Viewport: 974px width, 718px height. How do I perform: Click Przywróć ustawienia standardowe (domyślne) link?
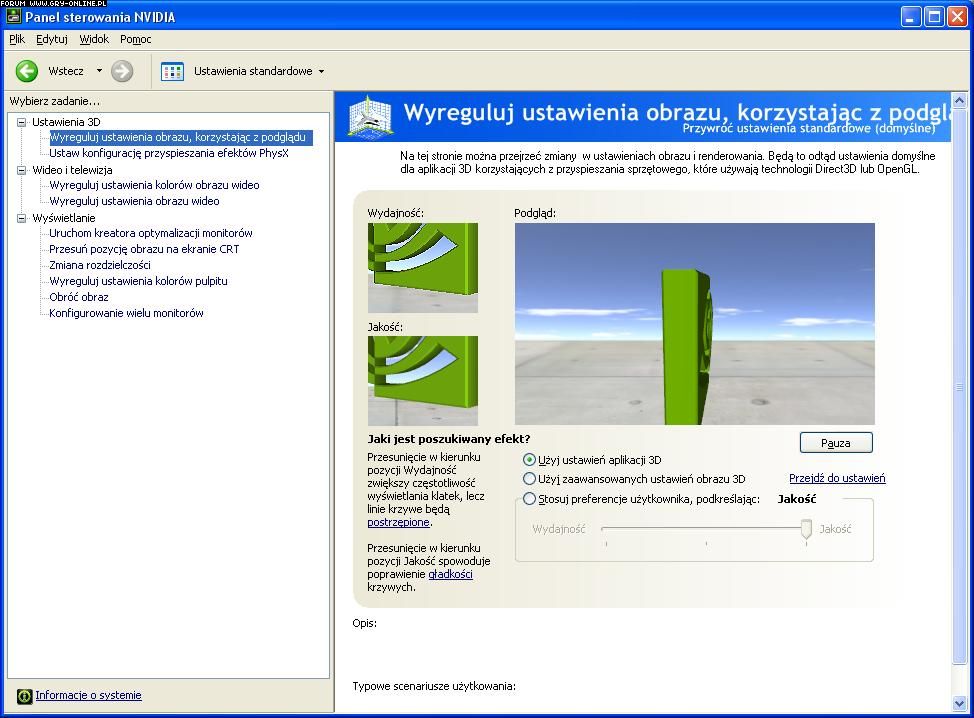(808, 129)
